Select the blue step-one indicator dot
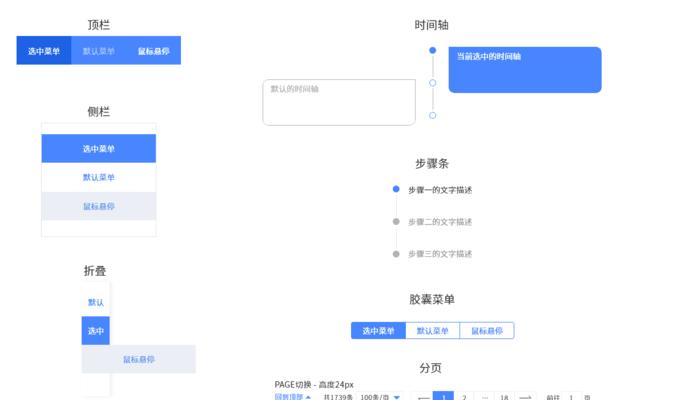 coord(396,189)
